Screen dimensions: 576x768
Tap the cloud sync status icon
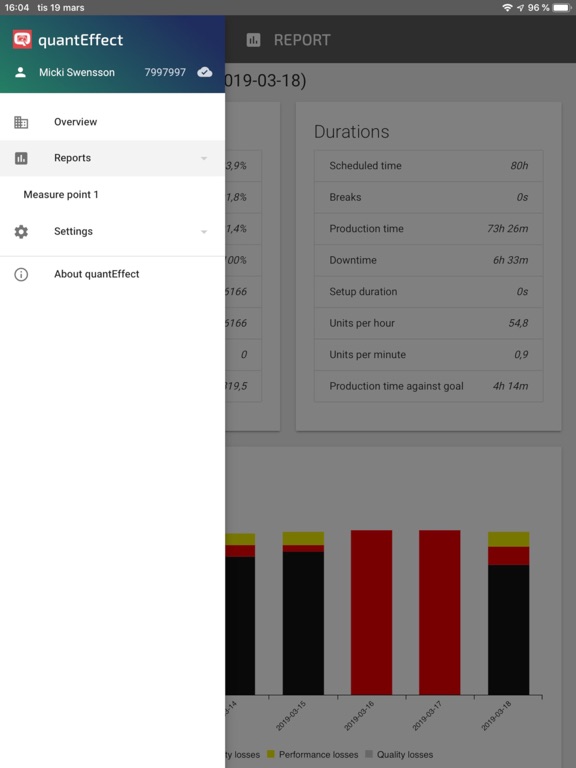coord(205,72)
